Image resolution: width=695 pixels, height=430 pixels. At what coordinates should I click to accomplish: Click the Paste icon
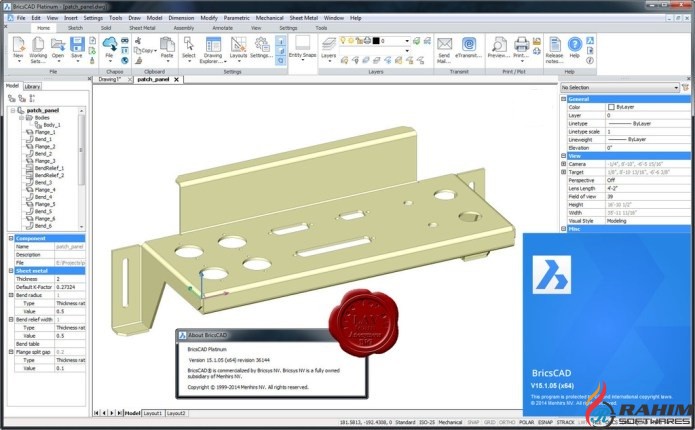click(167, 44)
